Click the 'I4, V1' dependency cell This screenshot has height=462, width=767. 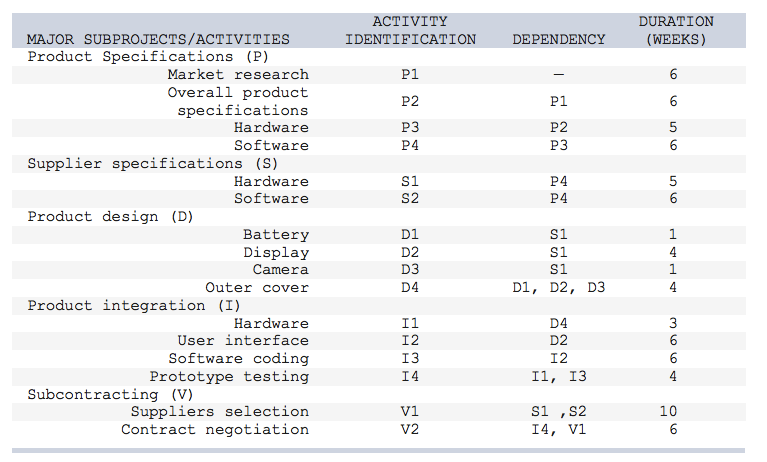coord(559,430)
